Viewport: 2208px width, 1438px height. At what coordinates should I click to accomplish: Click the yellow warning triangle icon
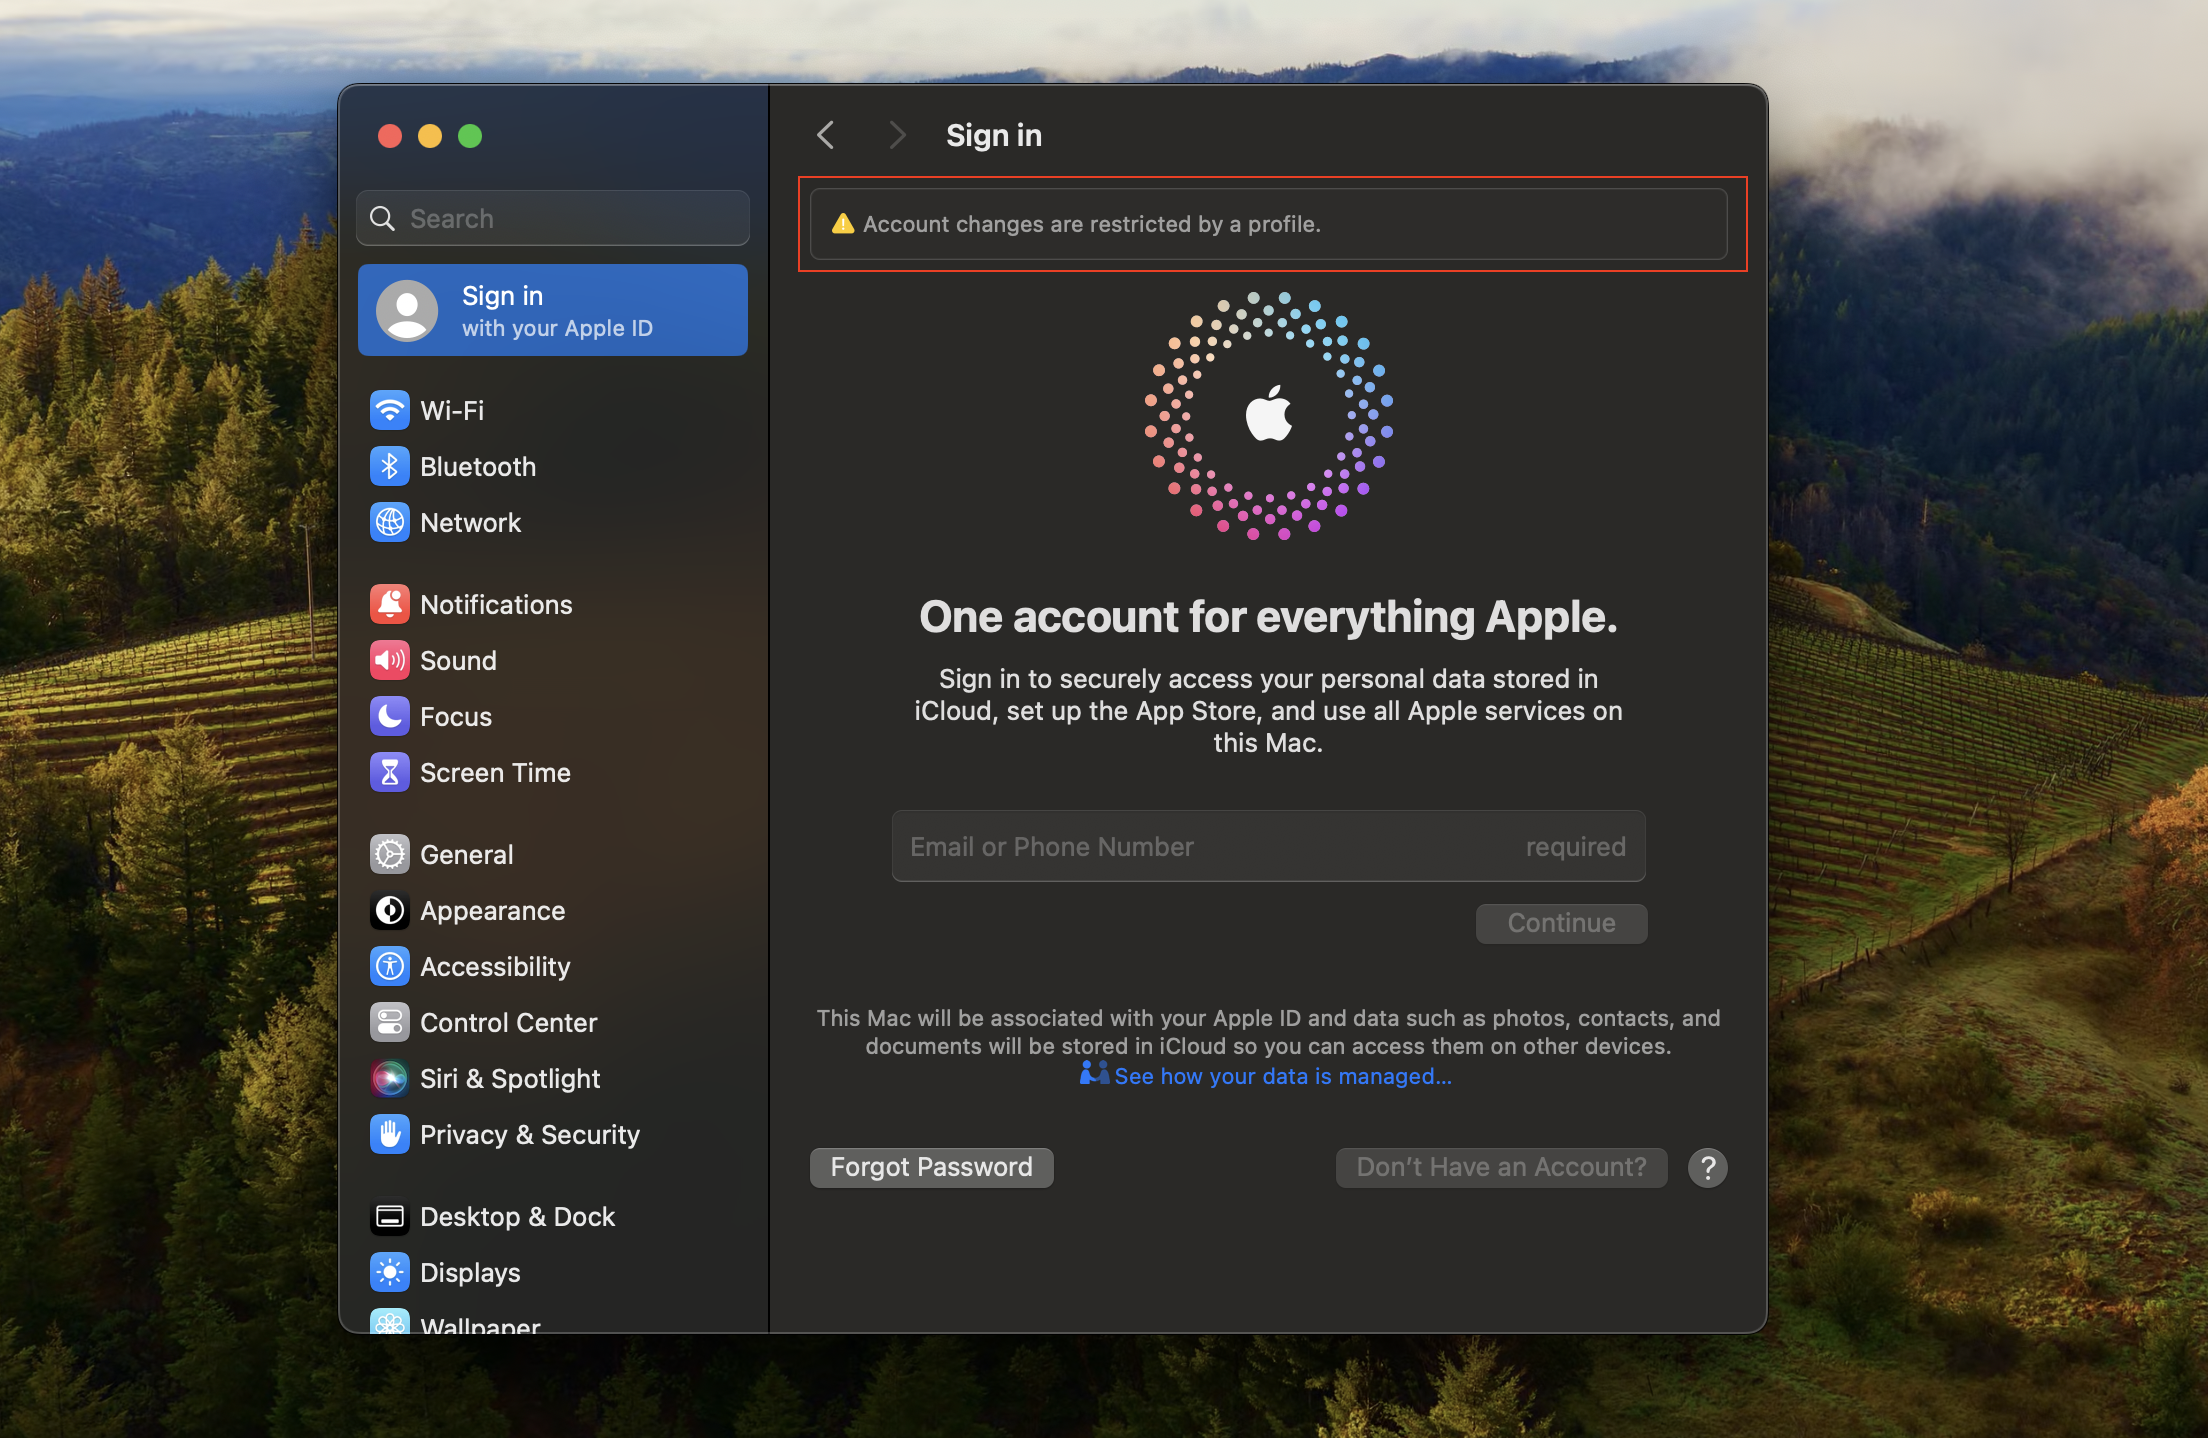coord(843,223)
